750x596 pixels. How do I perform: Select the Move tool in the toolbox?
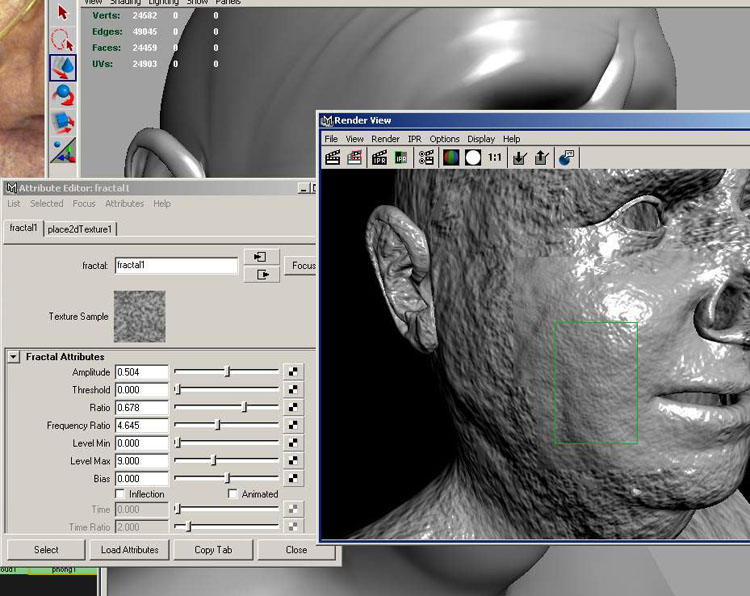pos(63,68)
